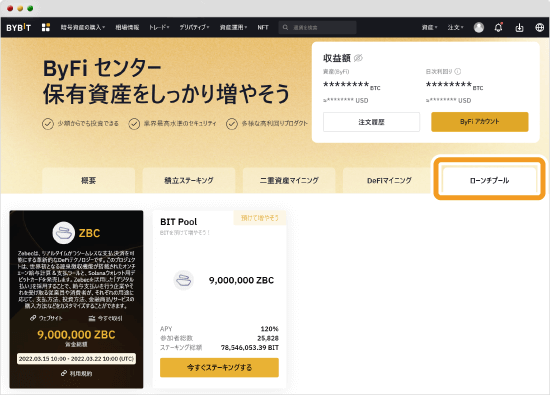Click the 120% APY value
The width and height of the screenshot is (550, 395).
[269, 329]
